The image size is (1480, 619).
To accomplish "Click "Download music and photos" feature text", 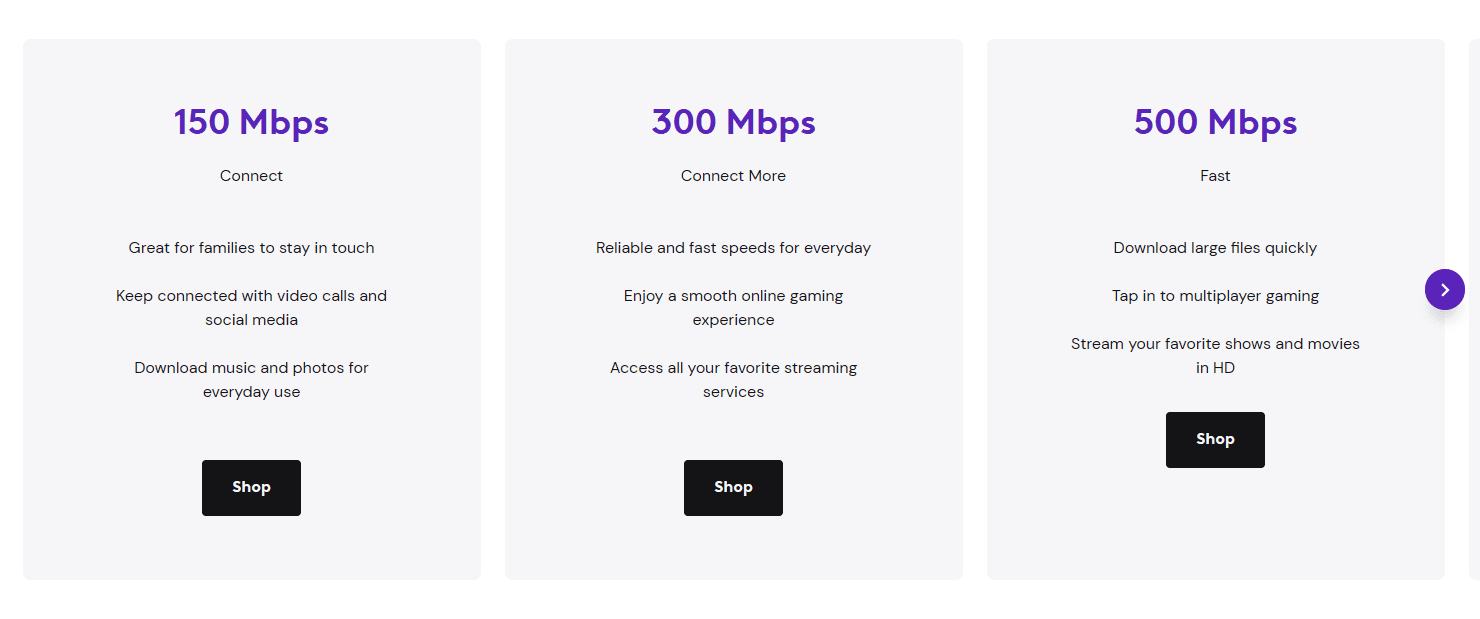I will click(x=251, y=380).
